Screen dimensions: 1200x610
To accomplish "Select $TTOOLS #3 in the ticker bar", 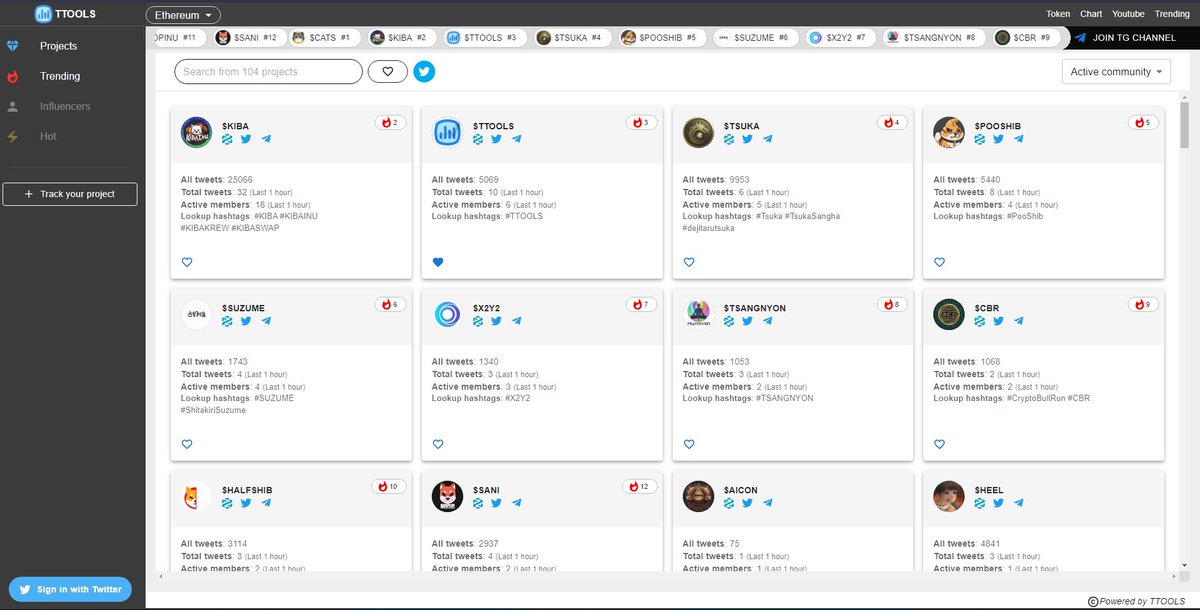I will pos(483,37).
